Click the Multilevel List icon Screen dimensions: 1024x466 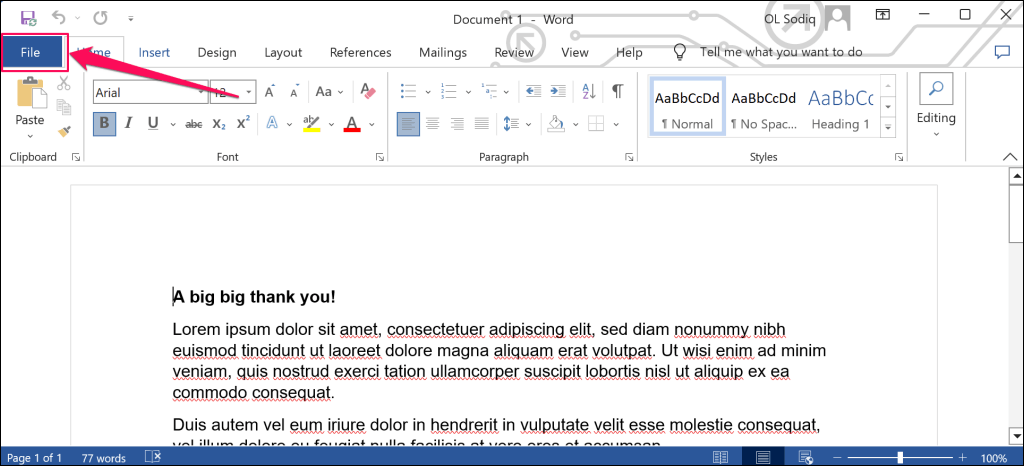489,91
